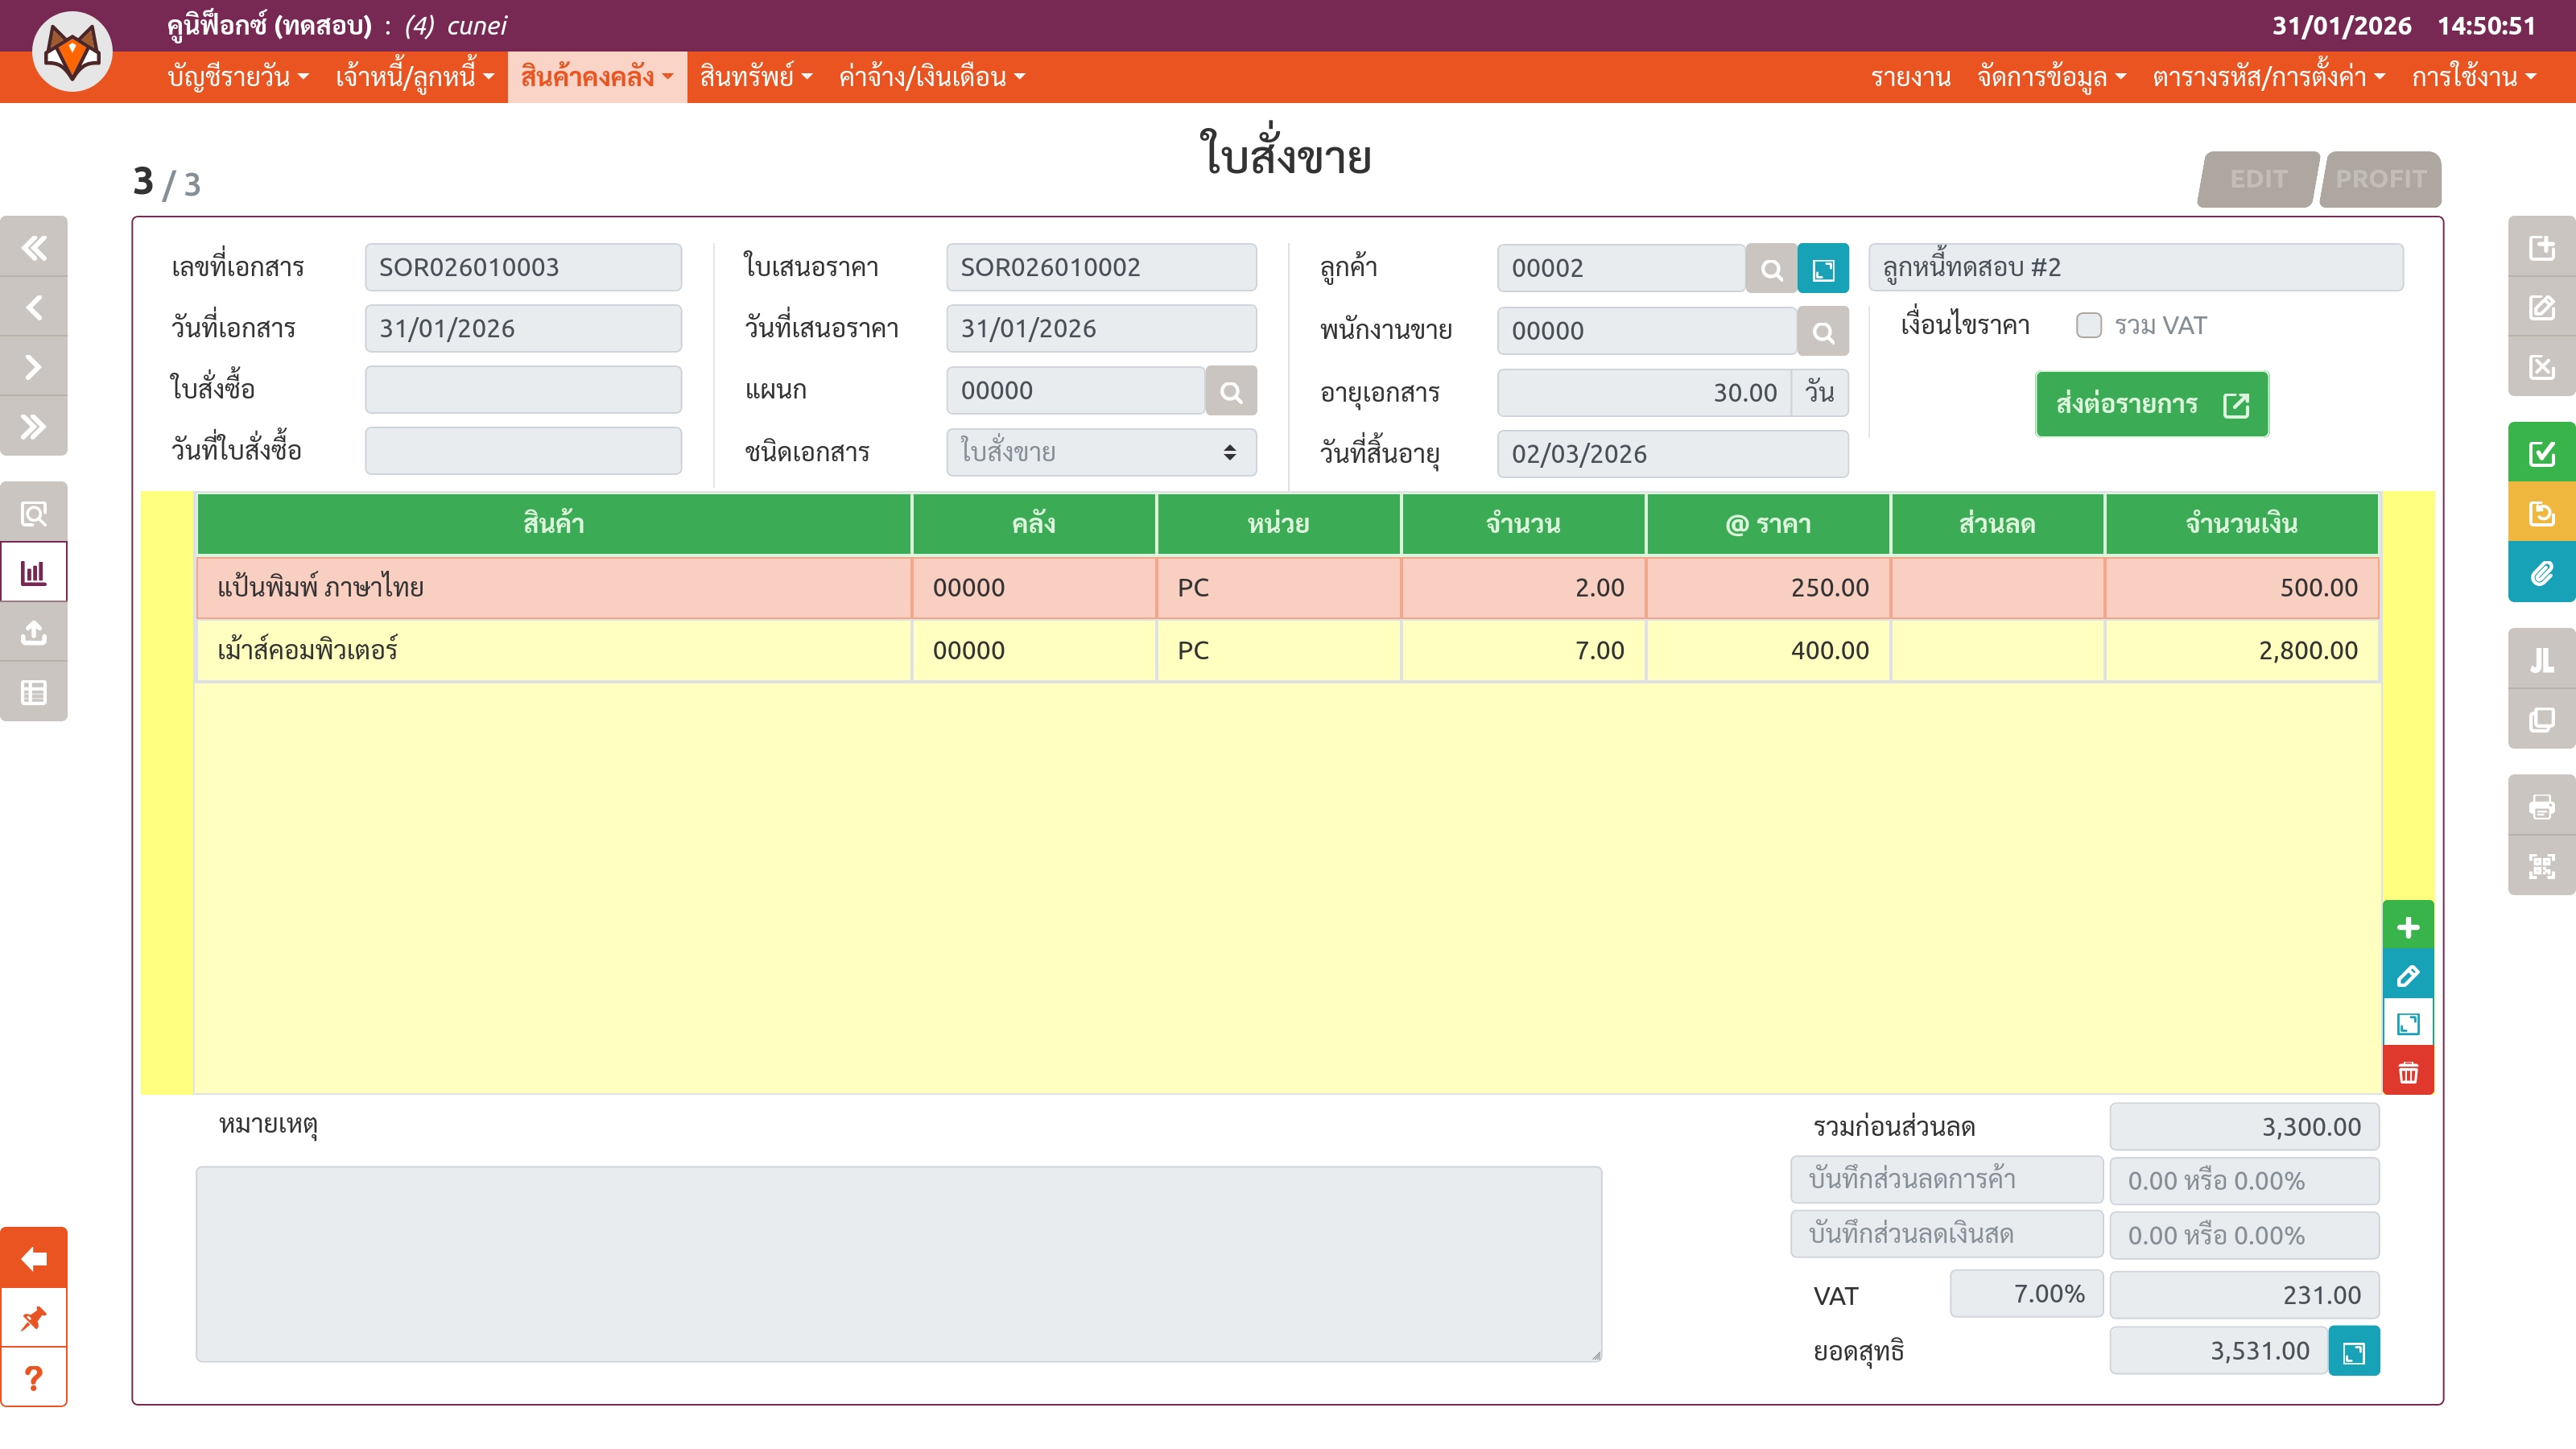
Task: Jump to first record double-chevron icon
Action: [34, 247]
